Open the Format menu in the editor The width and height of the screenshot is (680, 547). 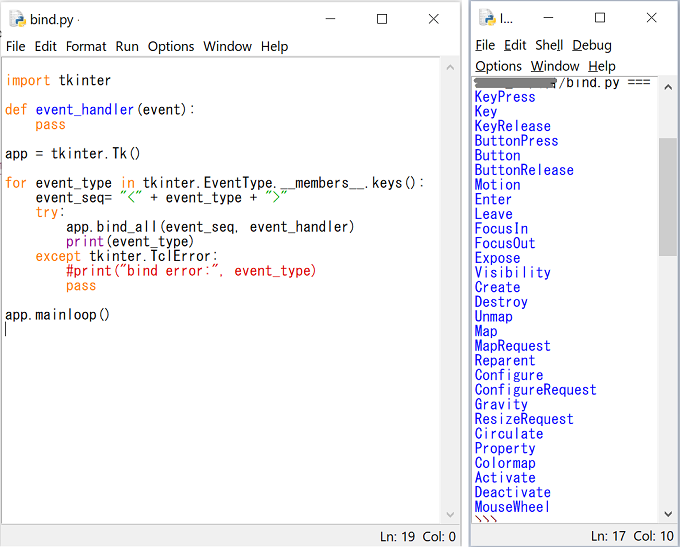click(86, 46)
